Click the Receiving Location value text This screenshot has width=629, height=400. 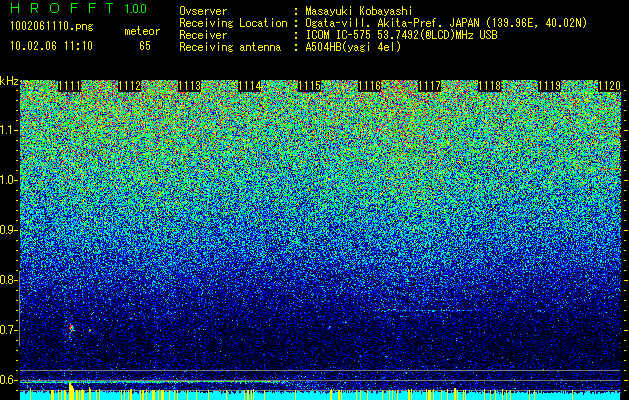446,23
